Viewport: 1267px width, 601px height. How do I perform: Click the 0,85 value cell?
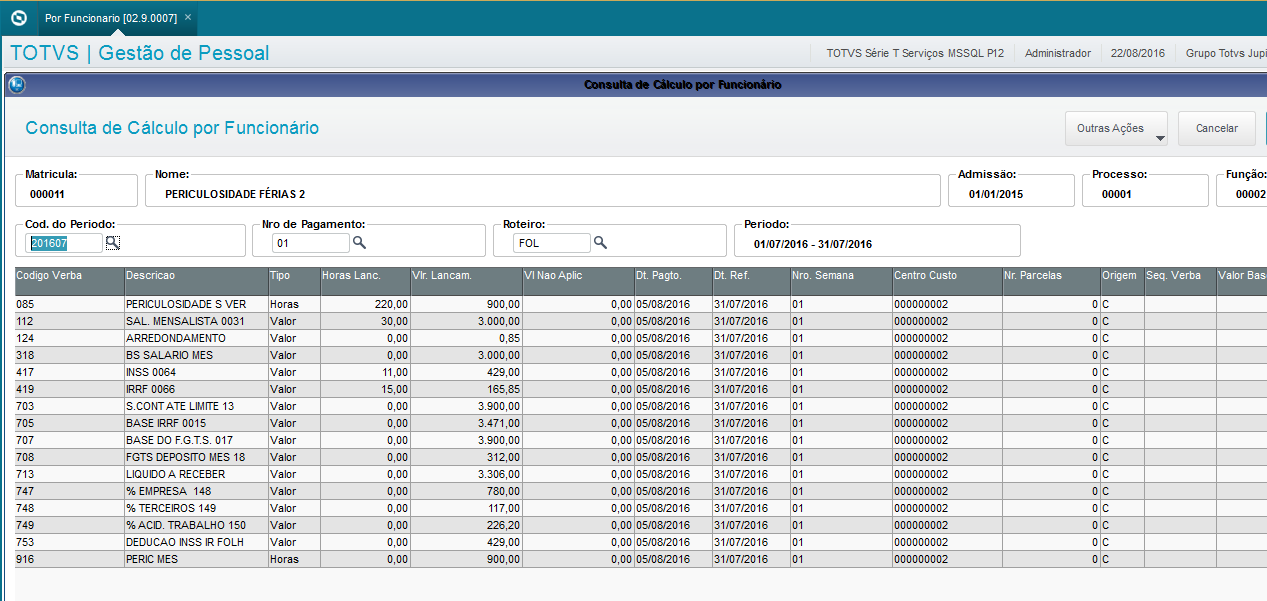pos(466,338)
